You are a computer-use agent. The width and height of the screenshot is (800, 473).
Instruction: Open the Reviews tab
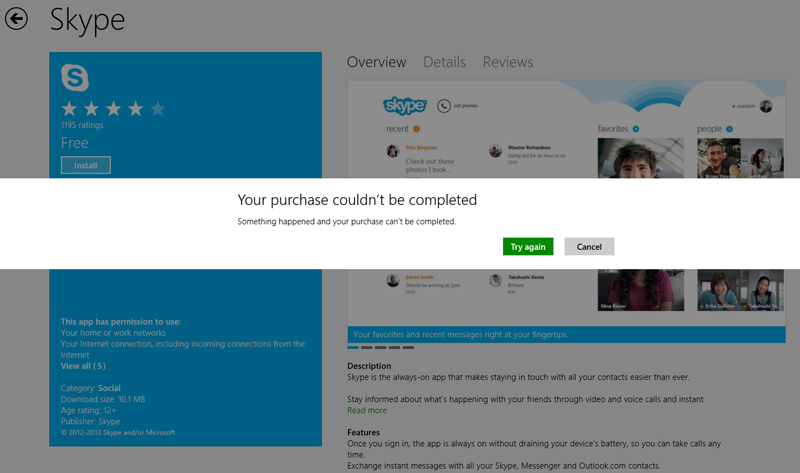pos(508,62)
